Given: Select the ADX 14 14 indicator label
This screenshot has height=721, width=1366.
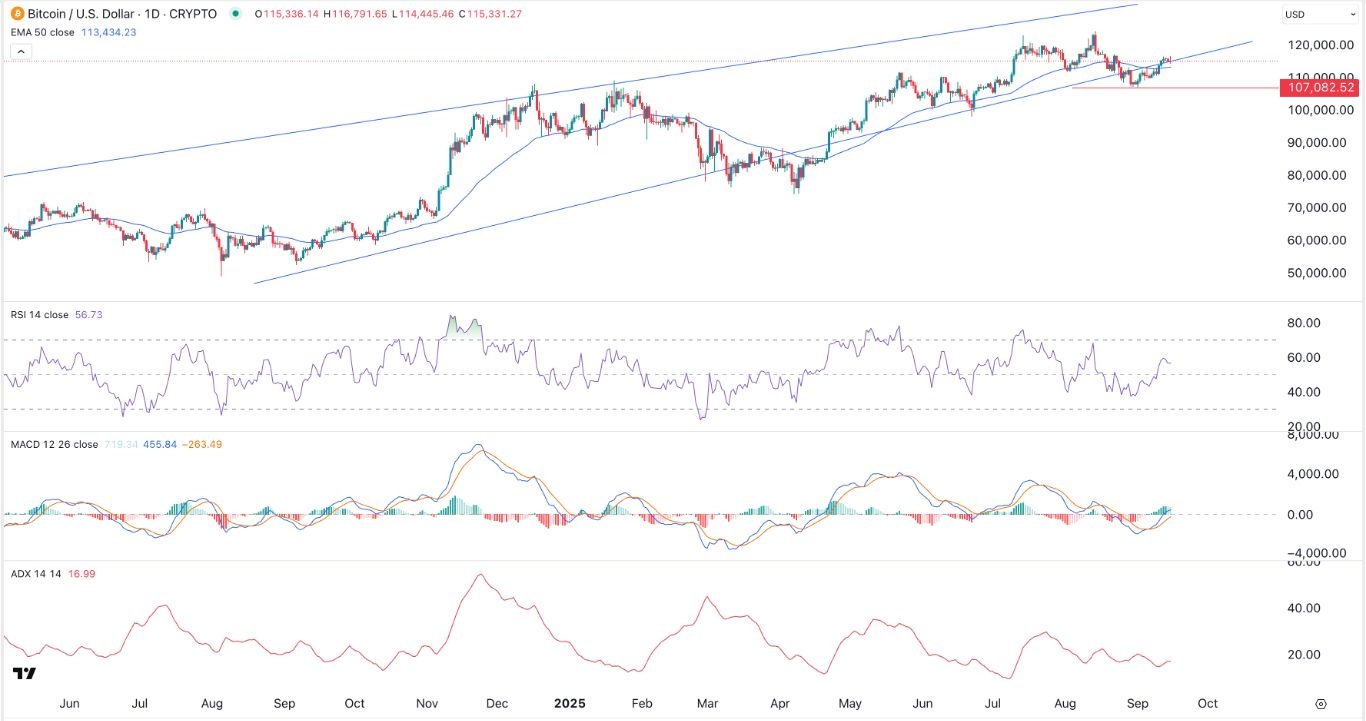Looking at the screenshot, I should point(36,574).
